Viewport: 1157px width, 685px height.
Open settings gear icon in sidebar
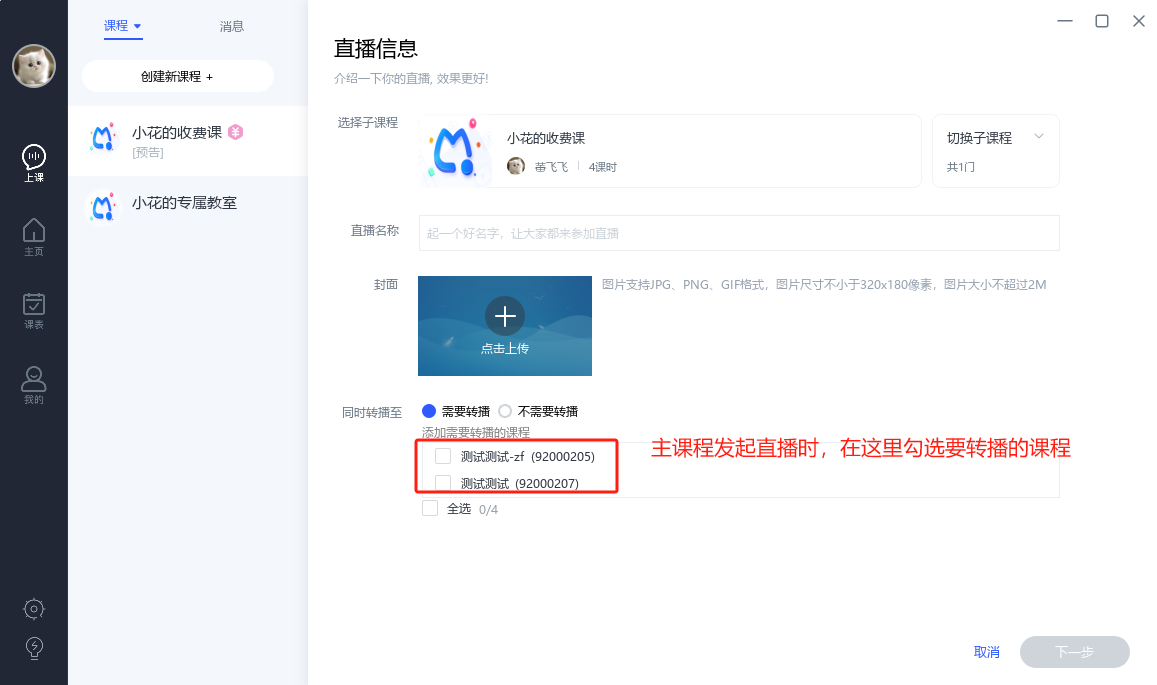34,609
